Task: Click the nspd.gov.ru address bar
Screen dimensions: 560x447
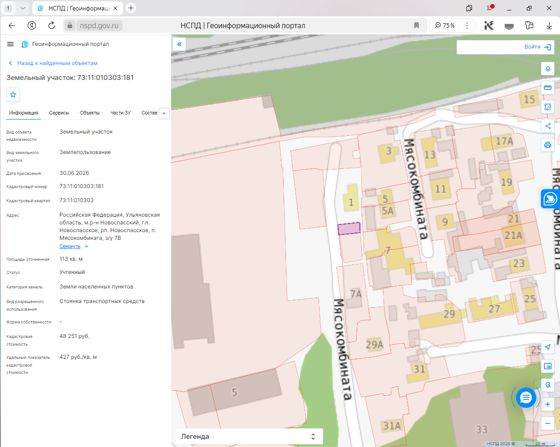Action: (99, 26)
